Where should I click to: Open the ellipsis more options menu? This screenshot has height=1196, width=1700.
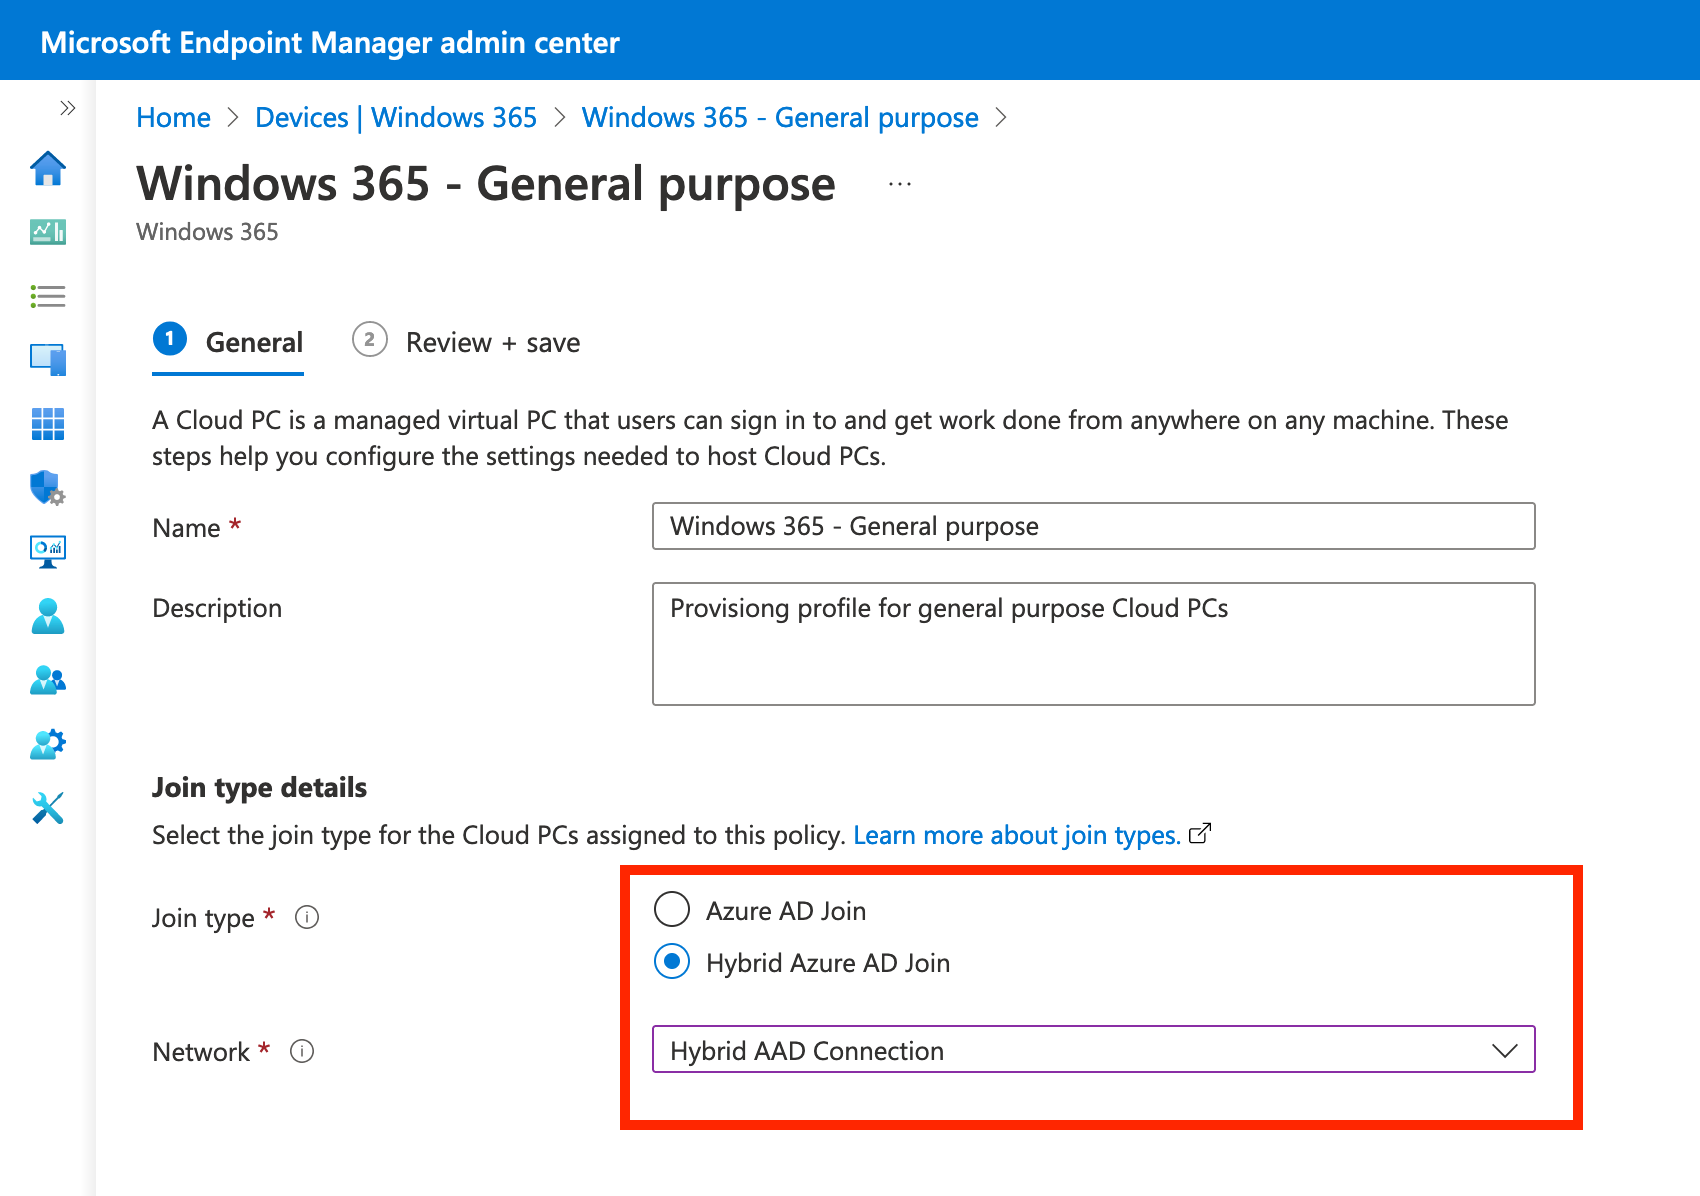[x=899, y=185]
